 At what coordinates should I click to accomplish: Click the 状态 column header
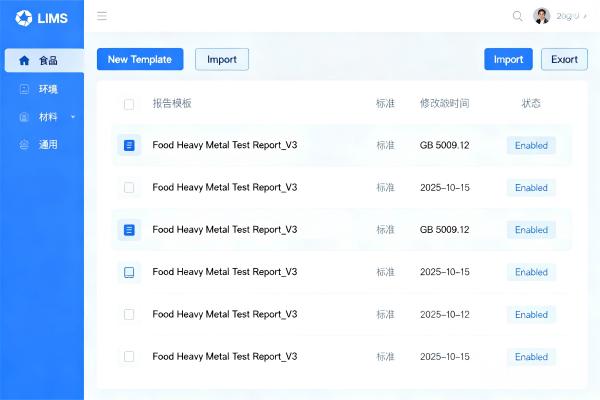coord(531,103)
